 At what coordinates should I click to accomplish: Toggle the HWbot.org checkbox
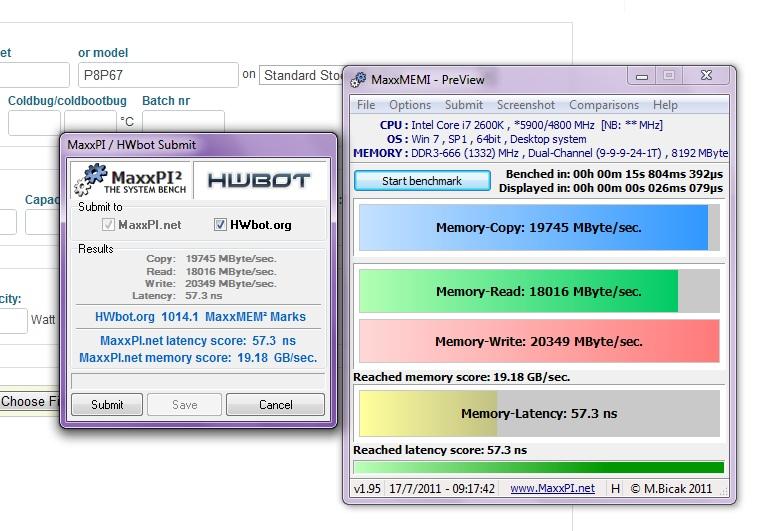(x=220, y=225)
